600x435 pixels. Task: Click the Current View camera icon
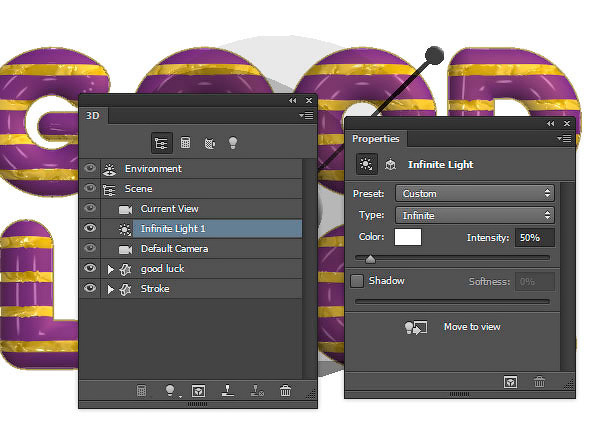(125, 209)
